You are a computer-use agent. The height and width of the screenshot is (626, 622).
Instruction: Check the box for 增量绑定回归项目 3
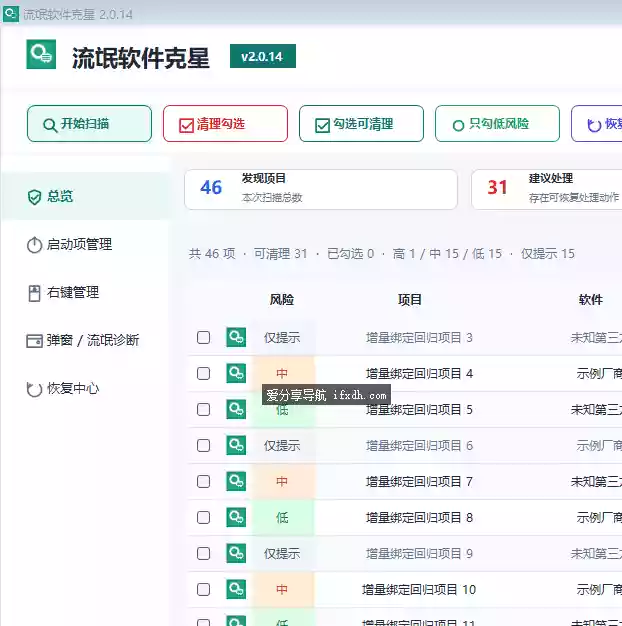(x=204, y=337)
